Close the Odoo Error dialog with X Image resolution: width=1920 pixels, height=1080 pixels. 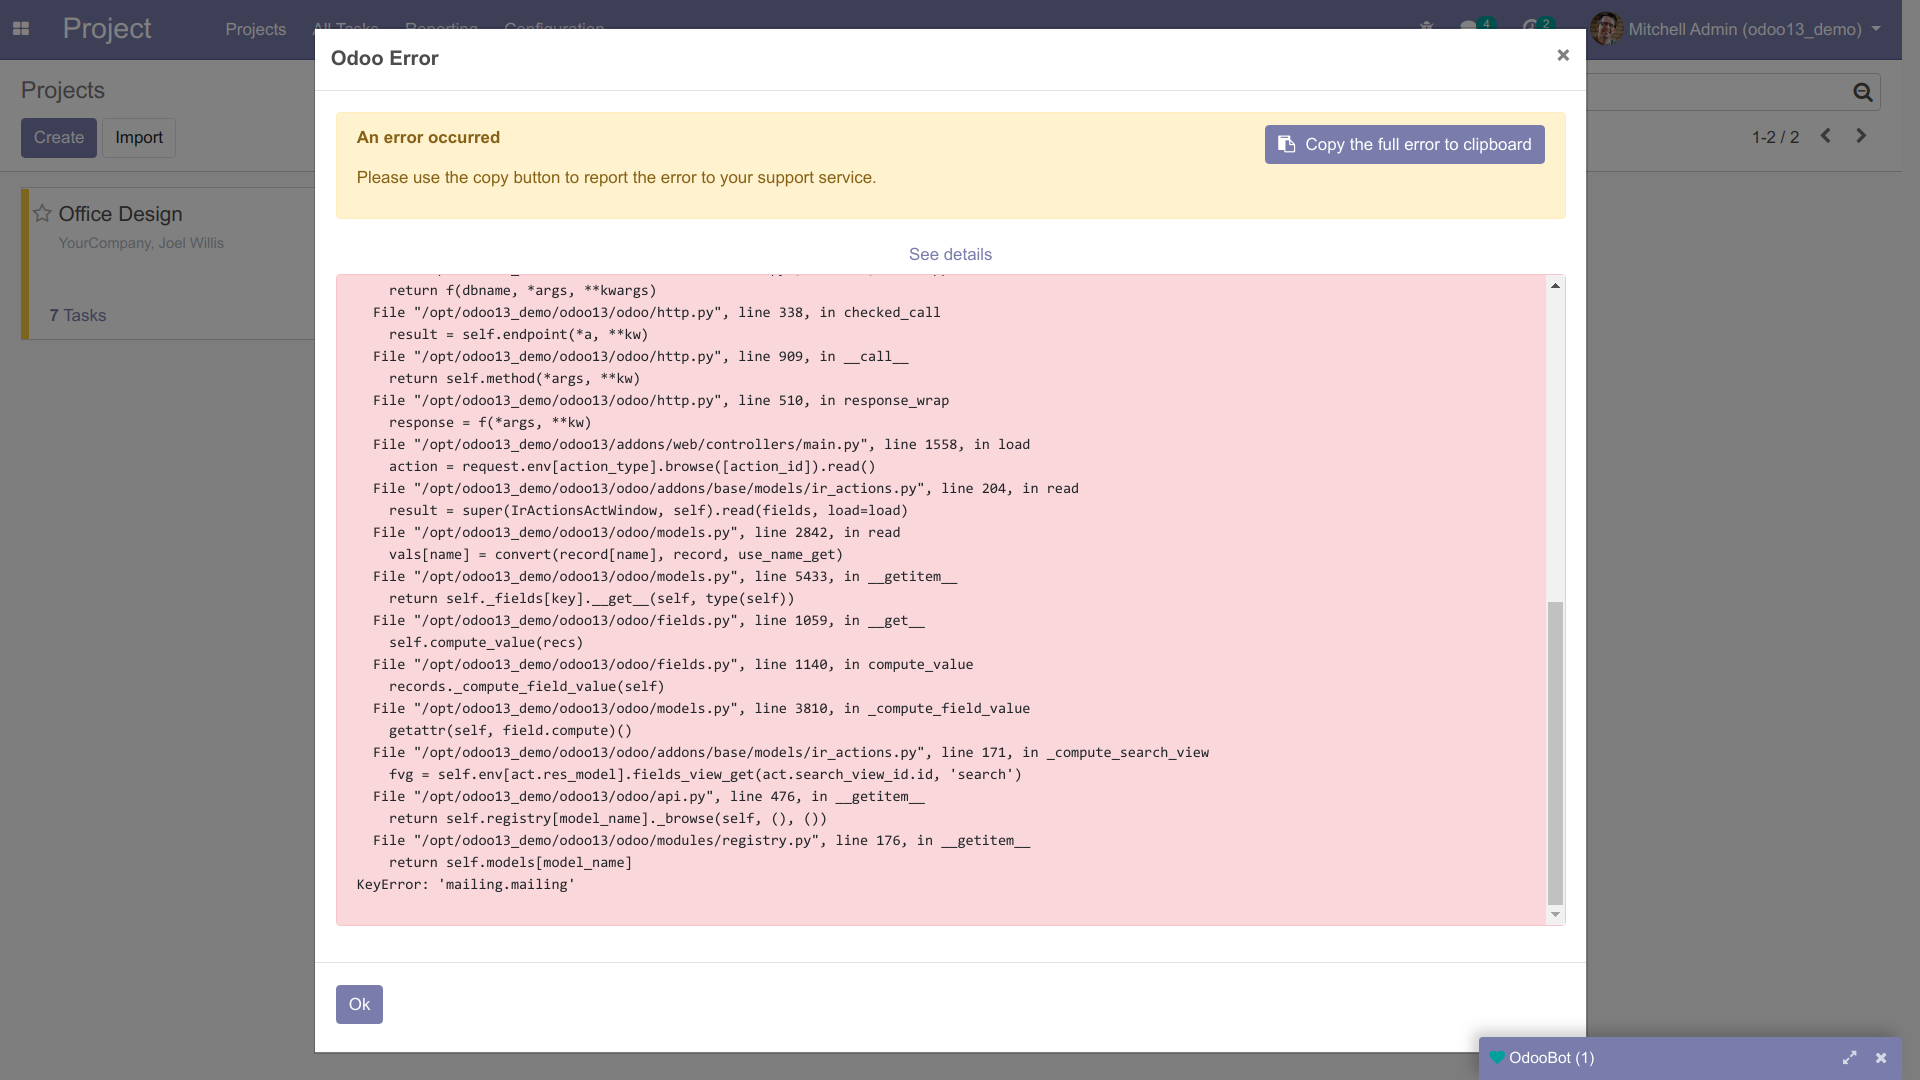(x=1563, y=55)
